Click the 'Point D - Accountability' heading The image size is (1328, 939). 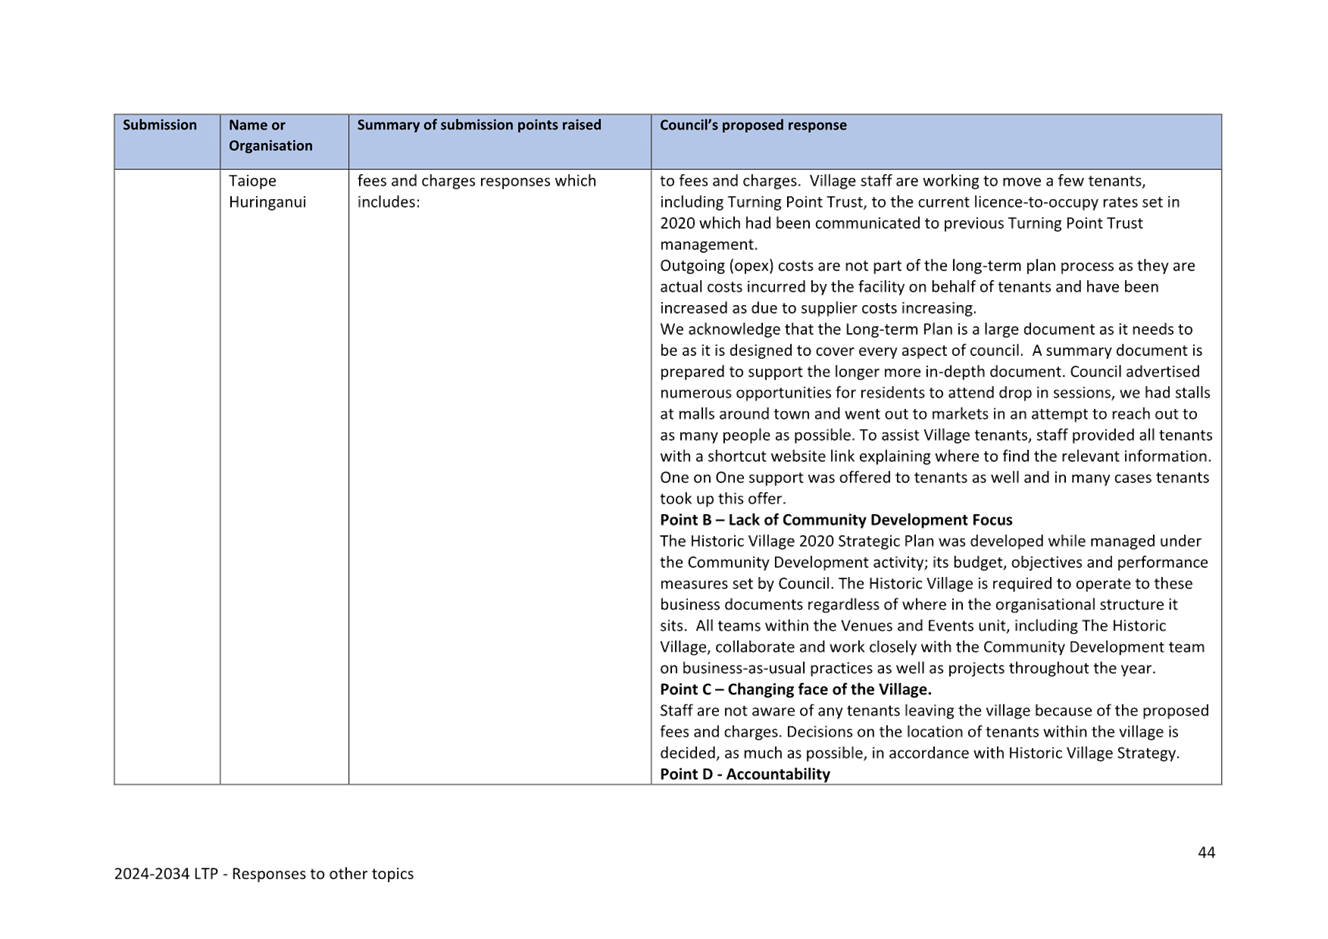[x=745, y=774]
